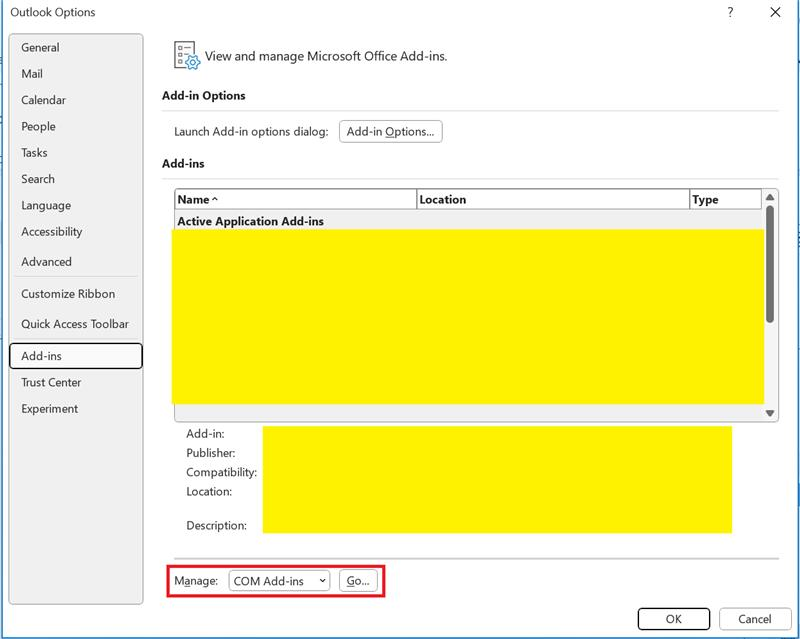Open the General options category
This screenshot has width=800, height=639.
(76, 47)
